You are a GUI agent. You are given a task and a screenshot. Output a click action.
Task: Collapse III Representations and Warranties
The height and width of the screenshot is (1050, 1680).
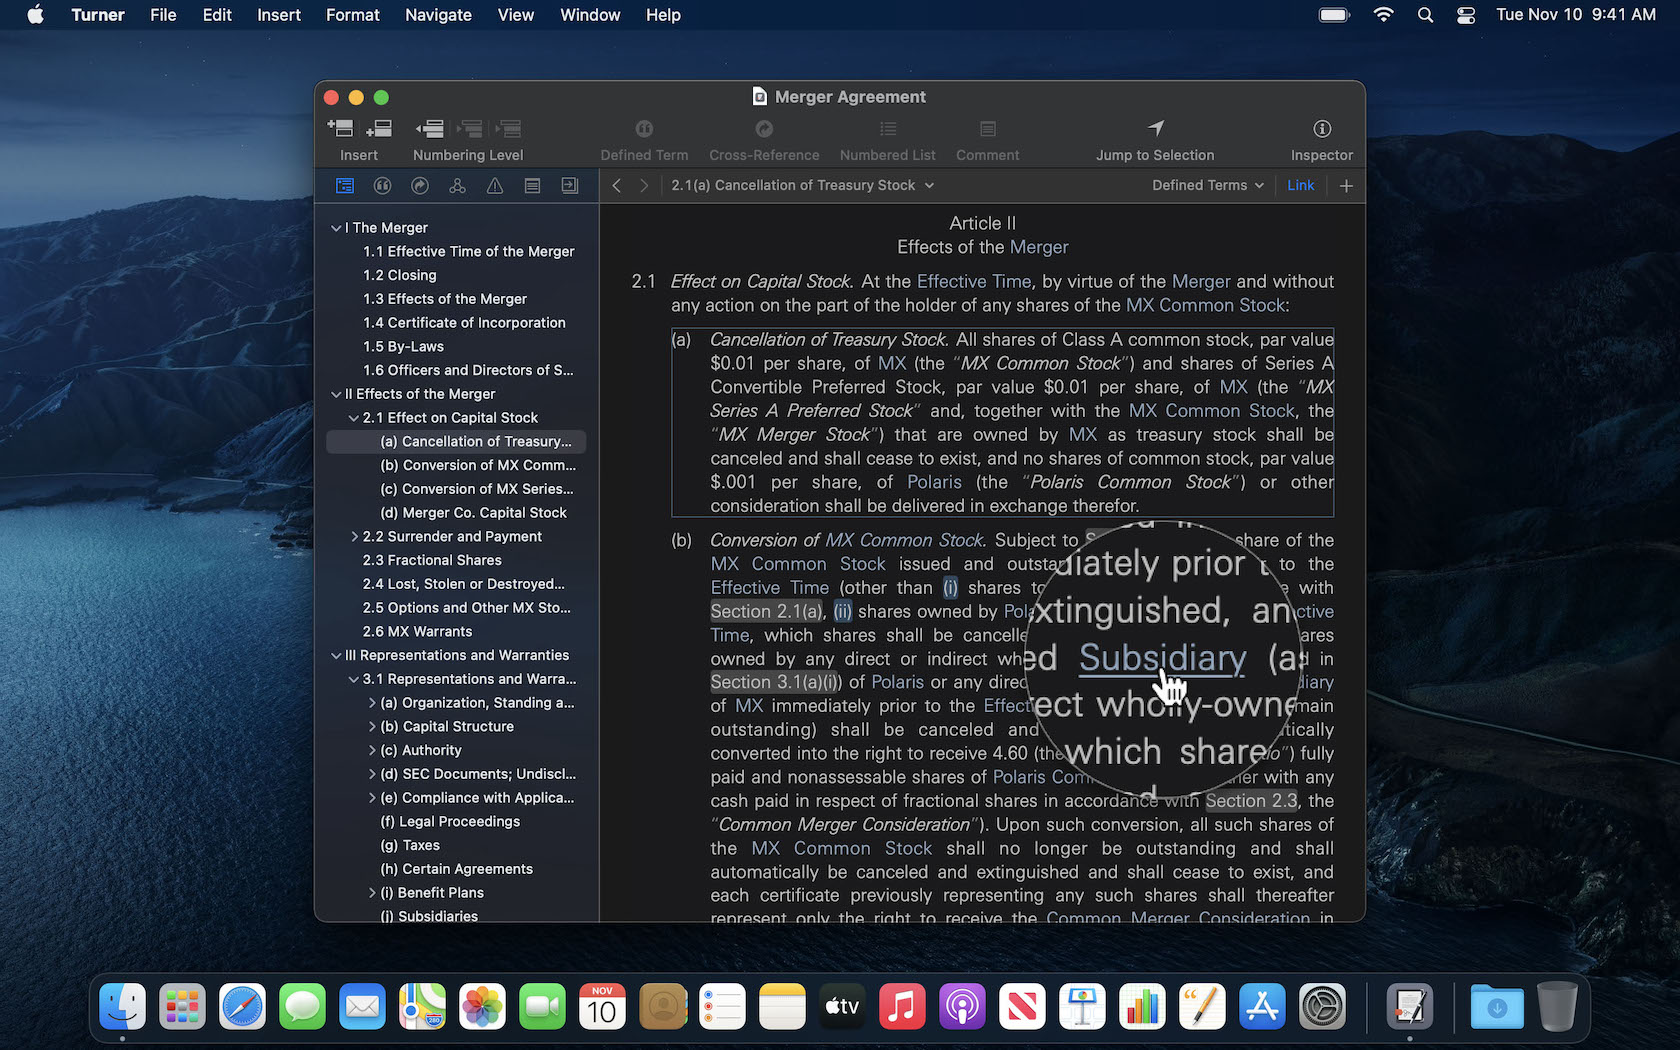(336, 656)
